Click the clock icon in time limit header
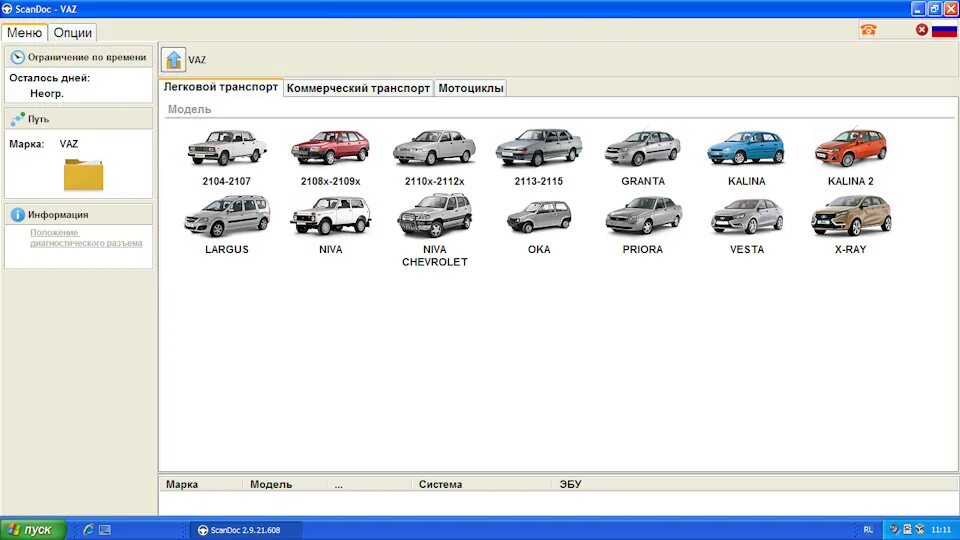 17,57
